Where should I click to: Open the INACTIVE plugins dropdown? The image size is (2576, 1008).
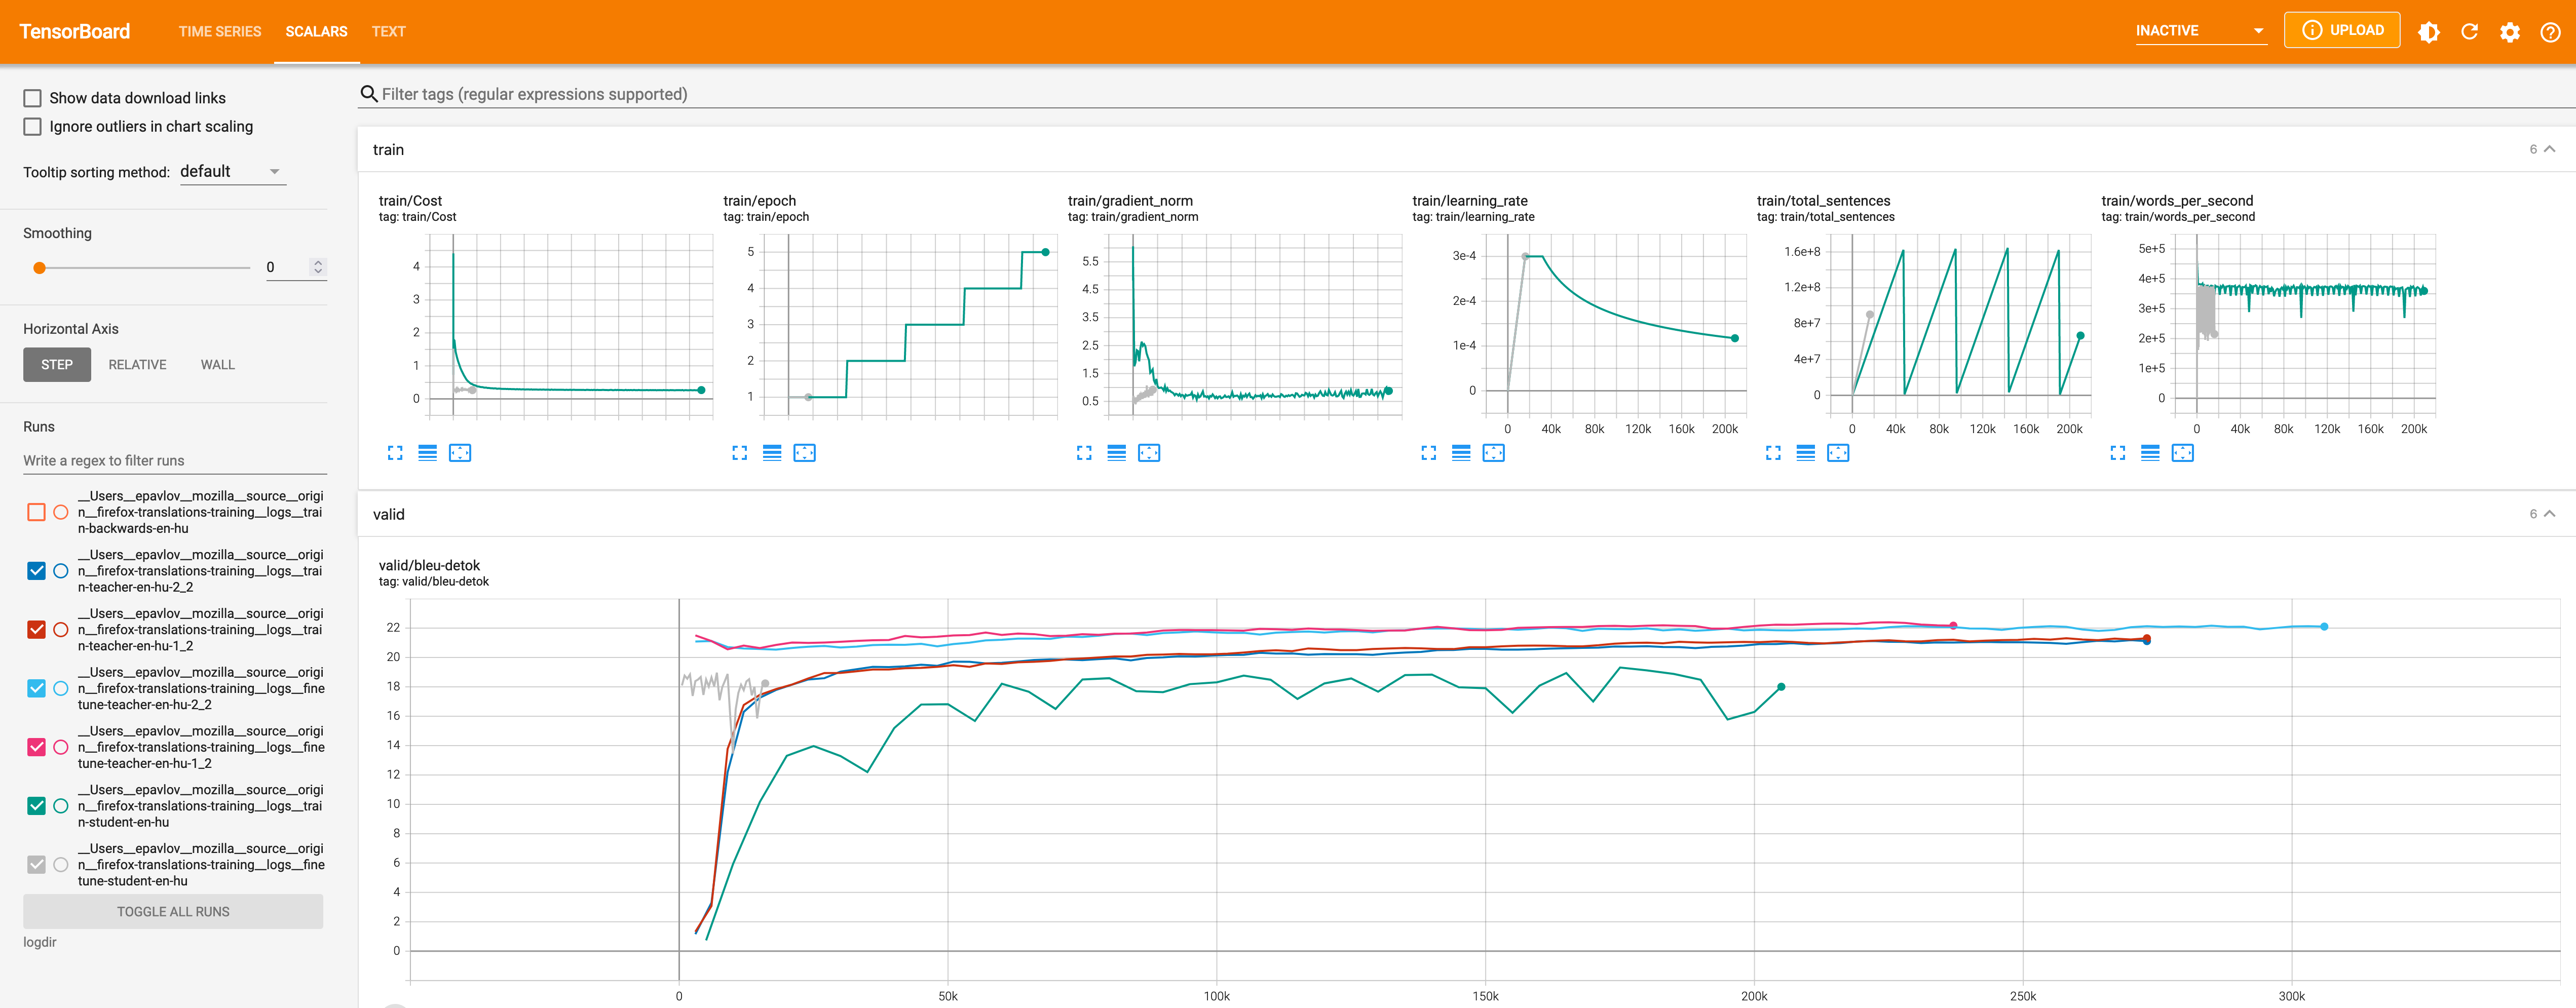pyautogui.click(x=2200, y=31)
